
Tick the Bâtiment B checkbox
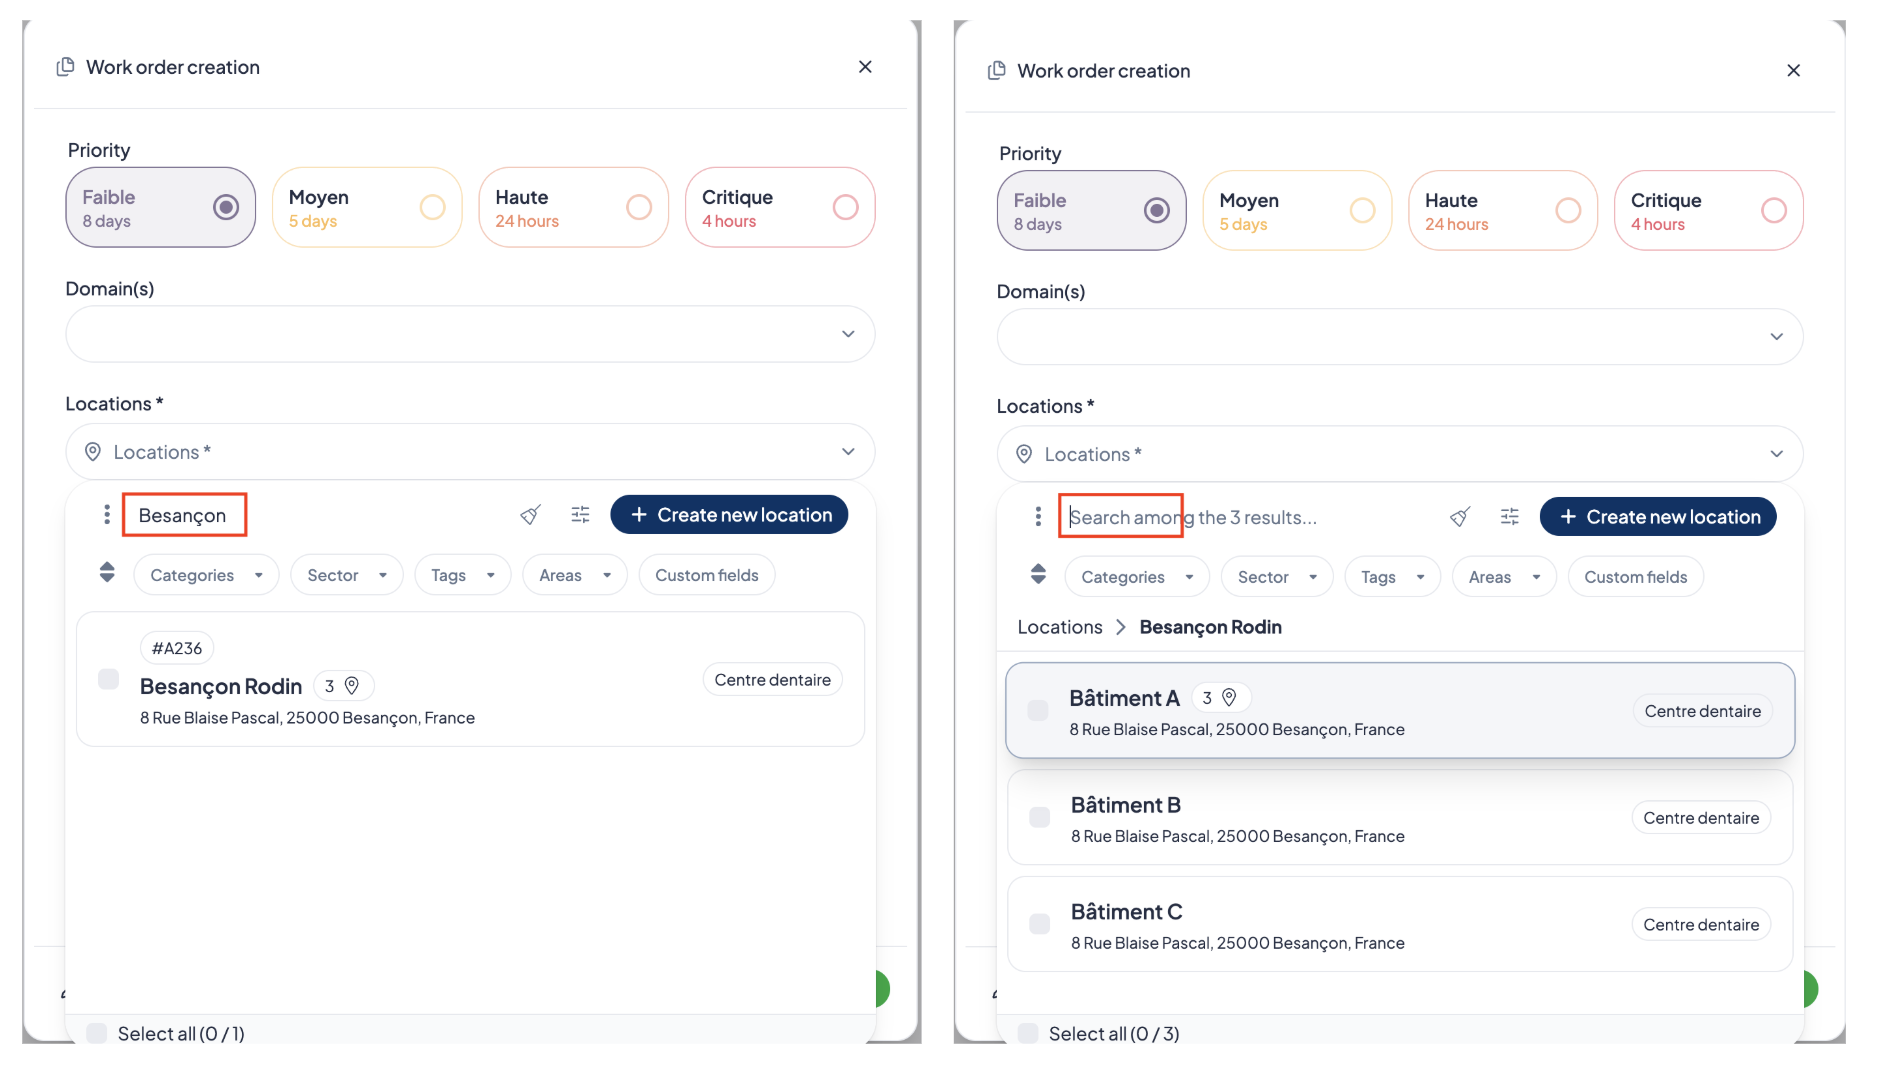pyautogui.click(x=1040, y=817)
